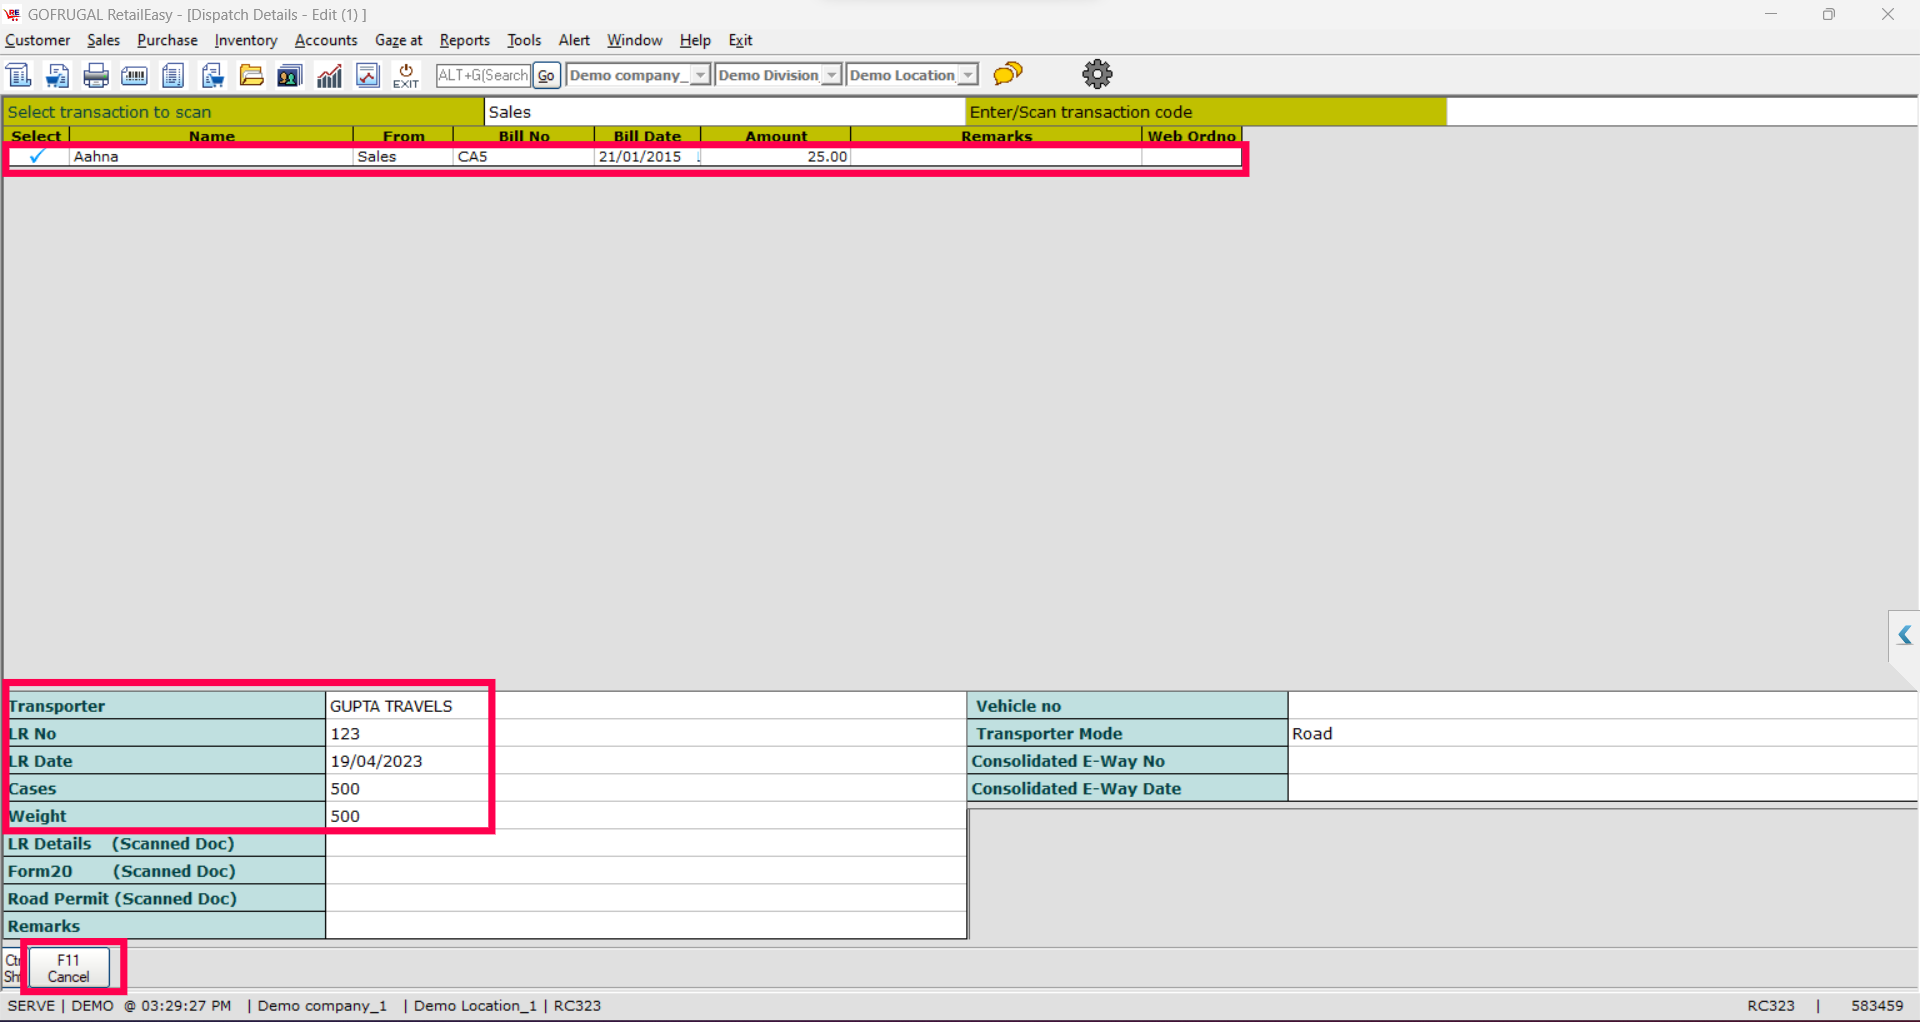Open the line graph report icon
The width and height of the screenshot is (1920, 1022).
tap(368, 75)
